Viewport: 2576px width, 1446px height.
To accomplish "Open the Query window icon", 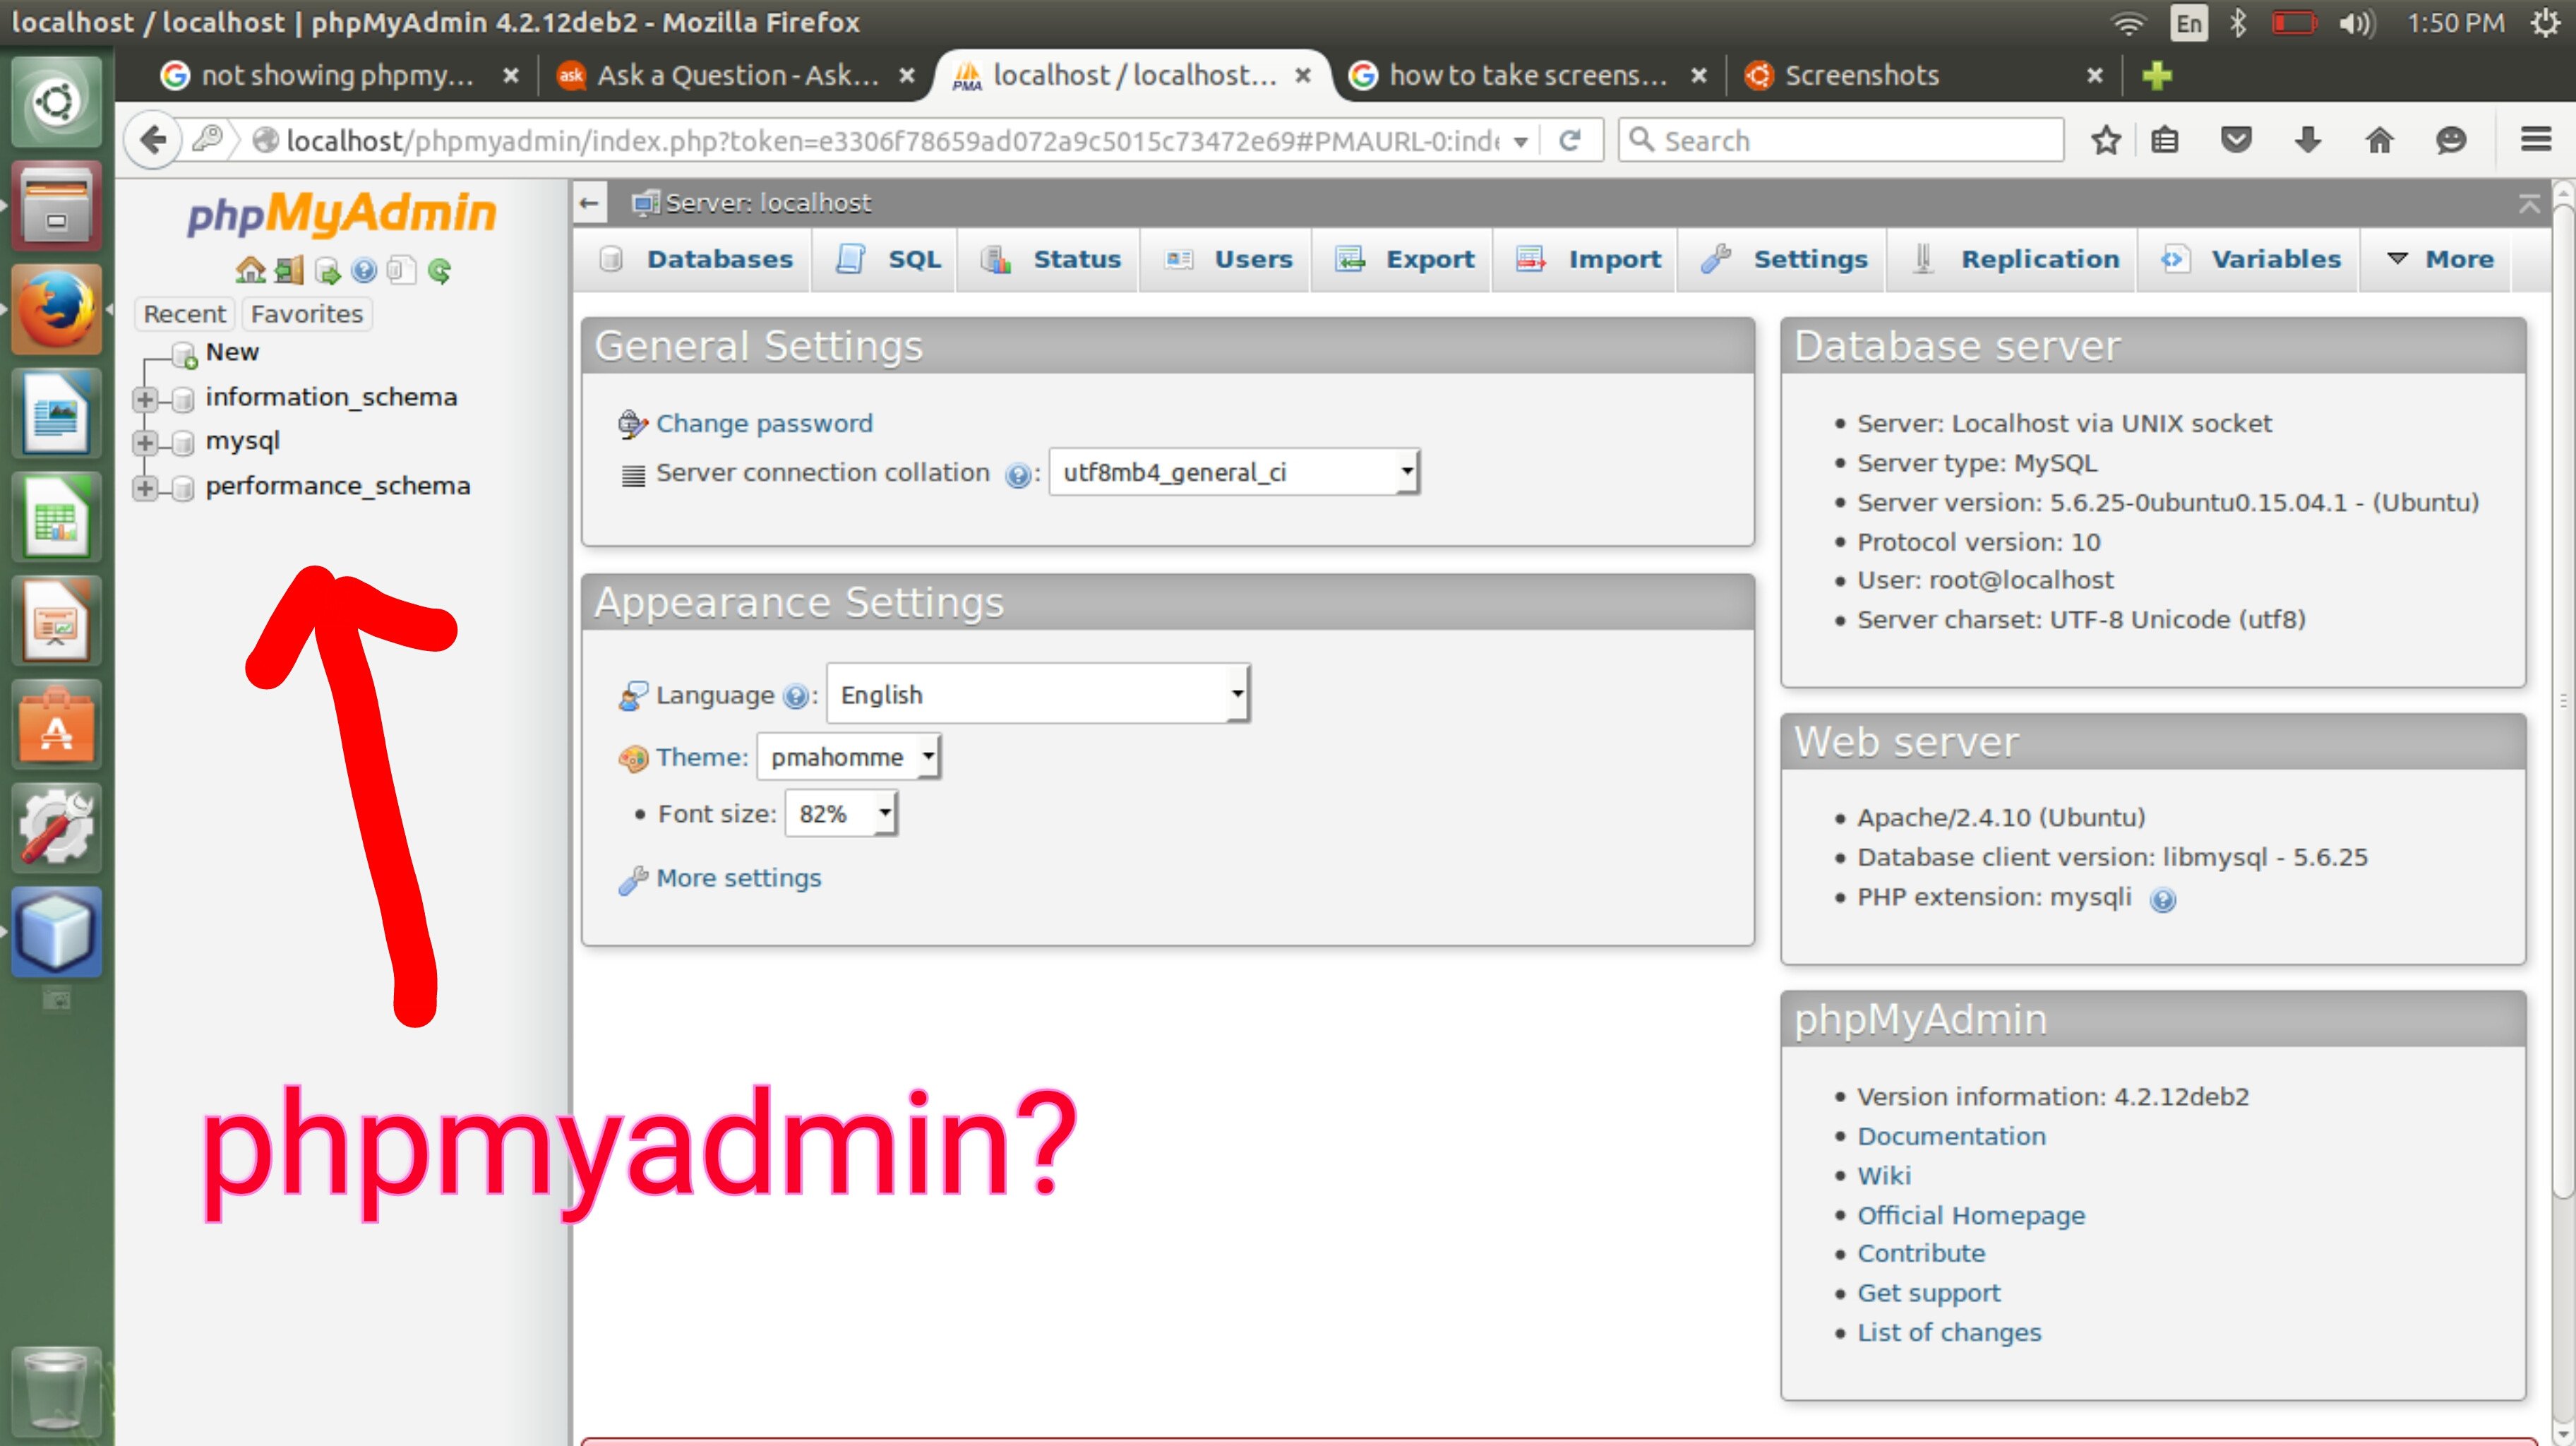I will [x=327, y=270].
